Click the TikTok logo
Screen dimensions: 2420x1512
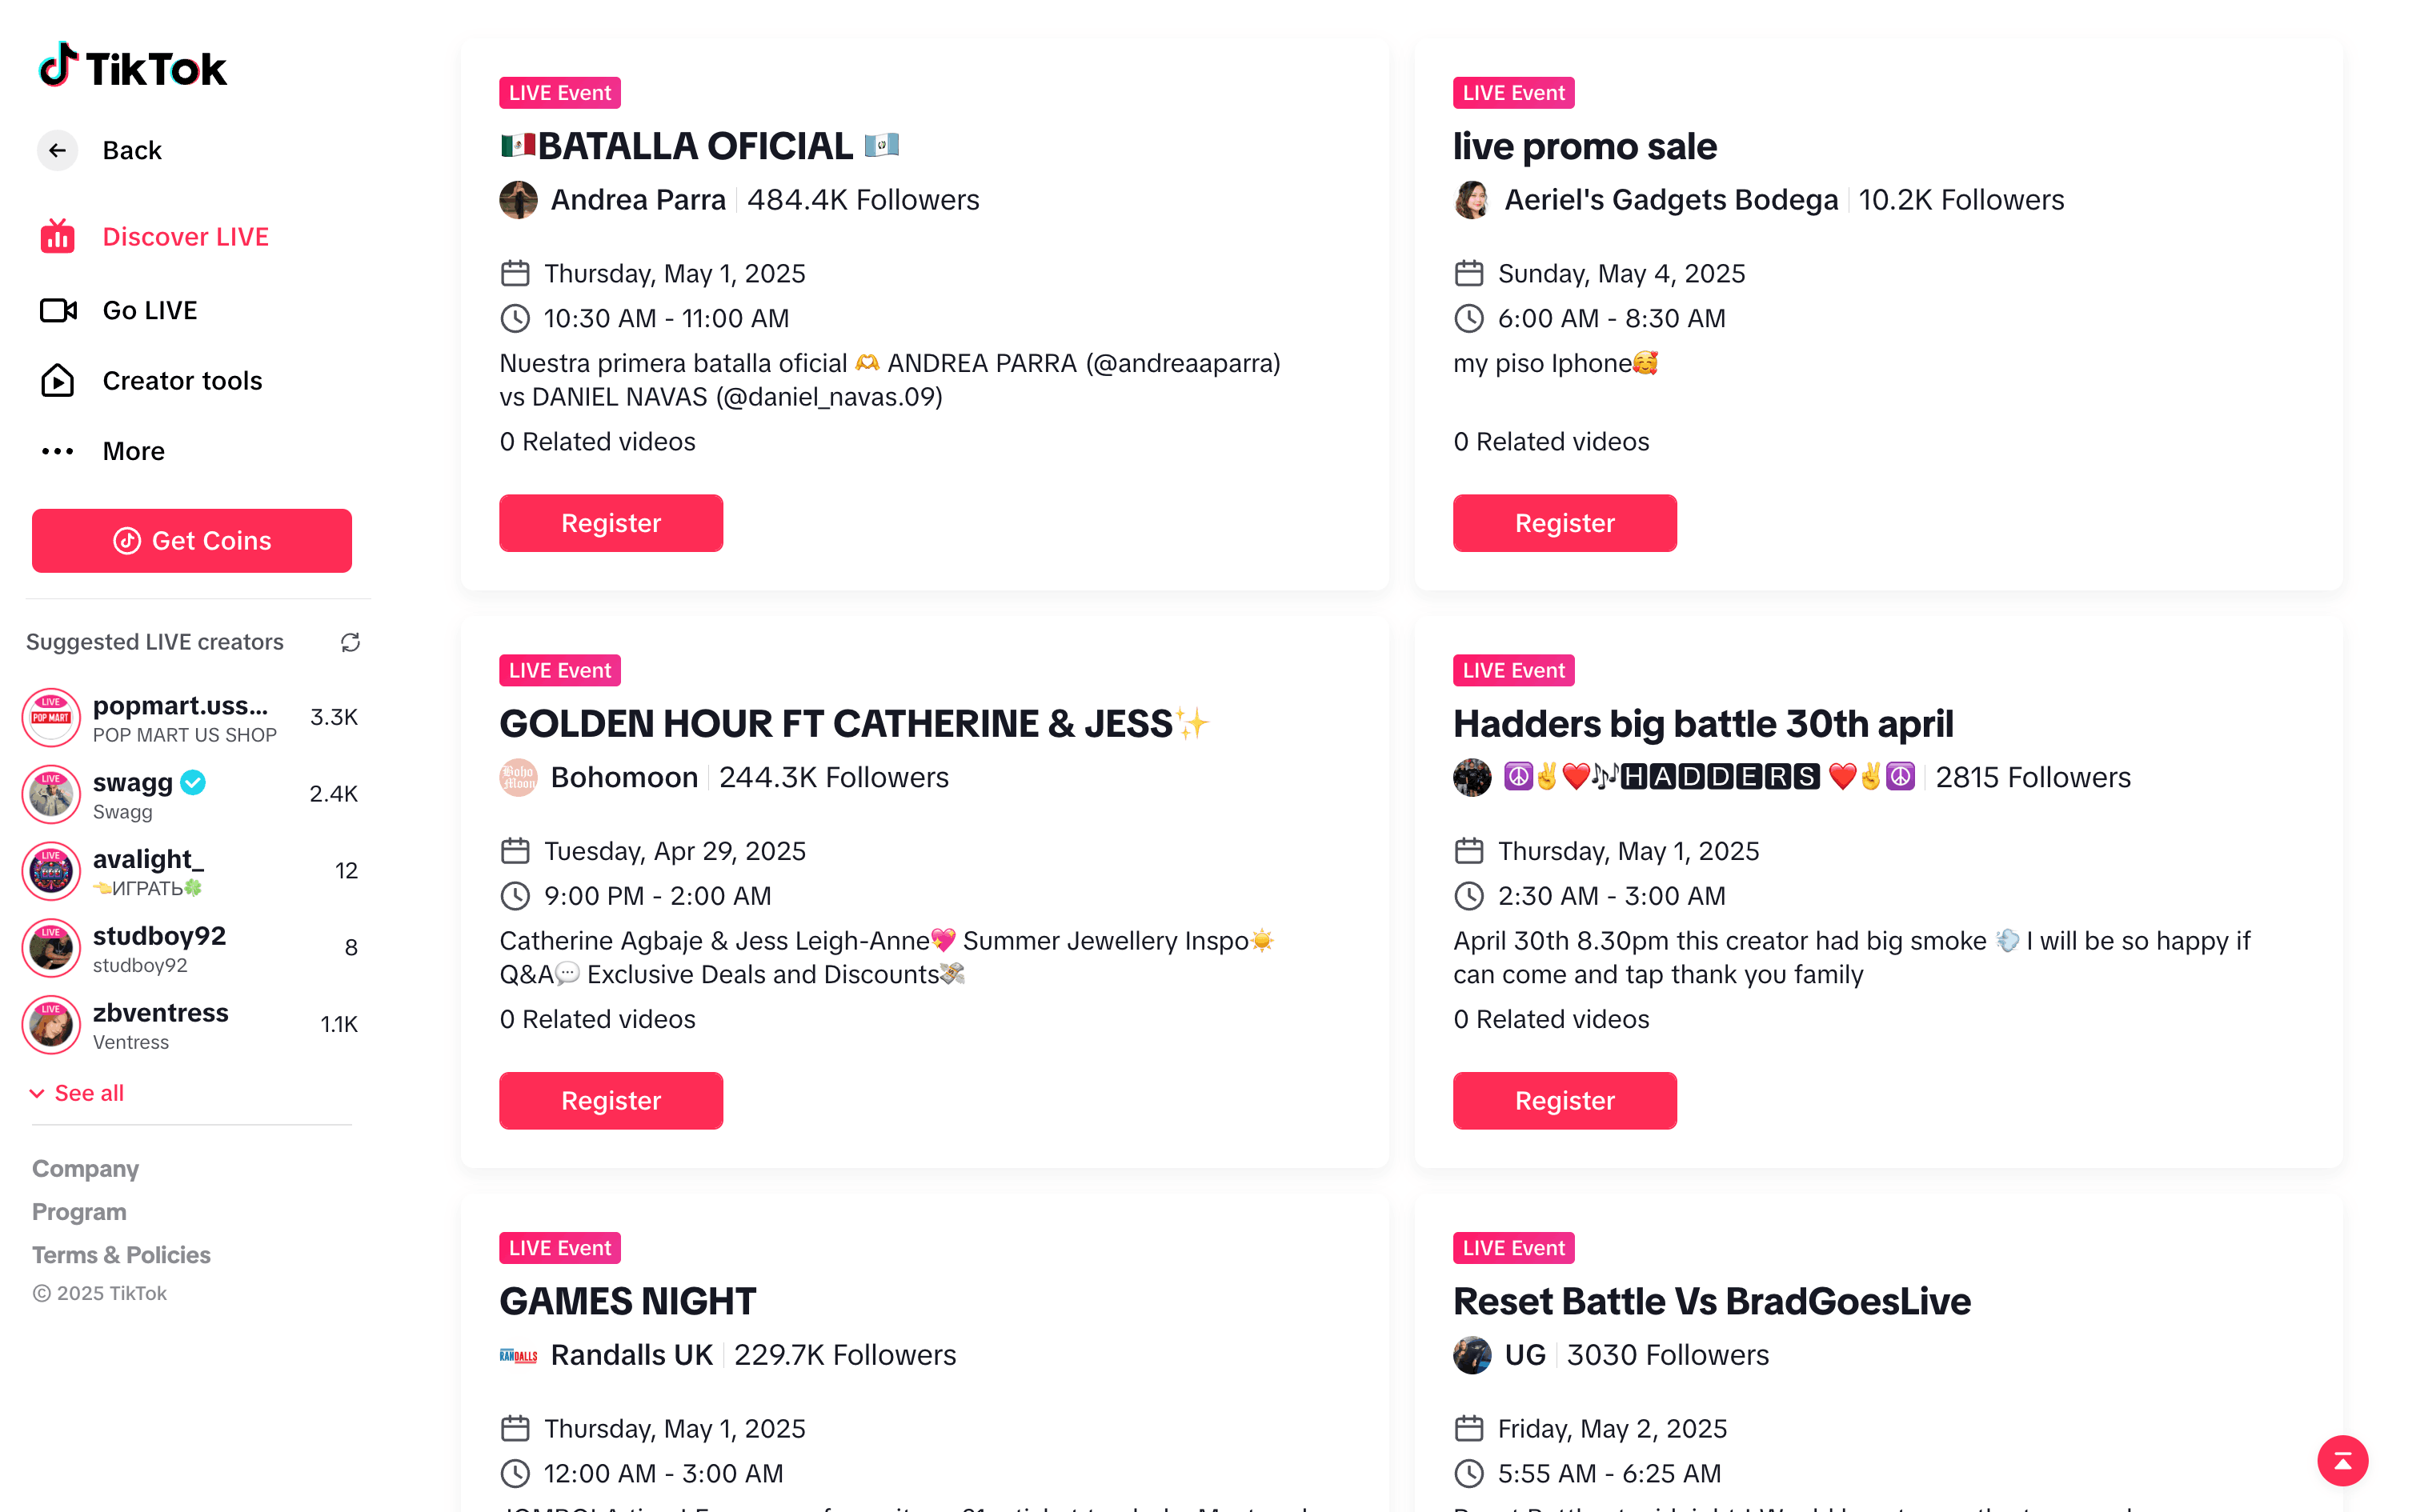click(x=132, y=67)
